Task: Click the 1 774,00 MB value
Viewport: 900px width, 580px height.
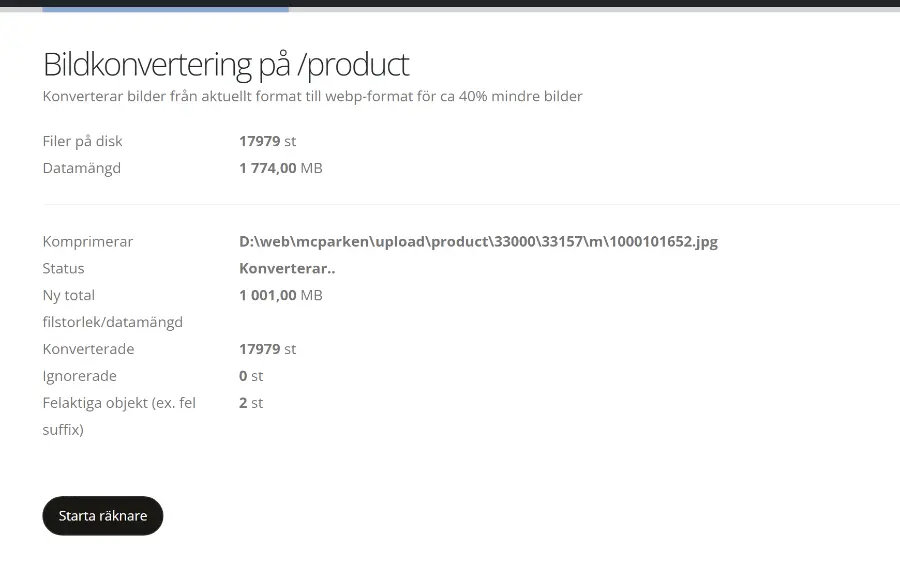Action: 280,168
